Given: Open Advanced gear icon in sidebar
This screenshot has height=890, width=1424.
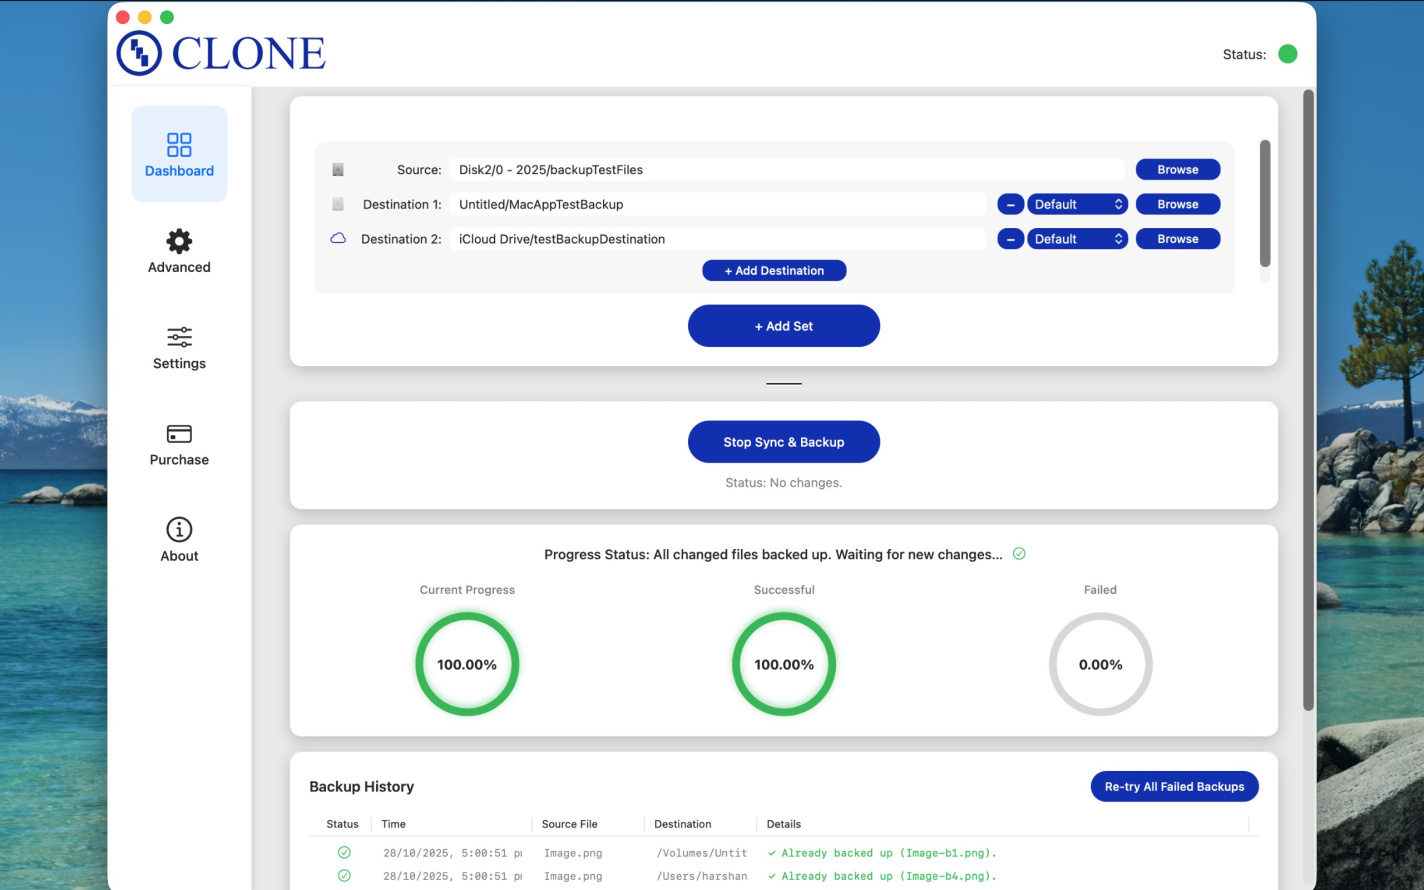Looking at the screenshot, I should tap(179, 241).
